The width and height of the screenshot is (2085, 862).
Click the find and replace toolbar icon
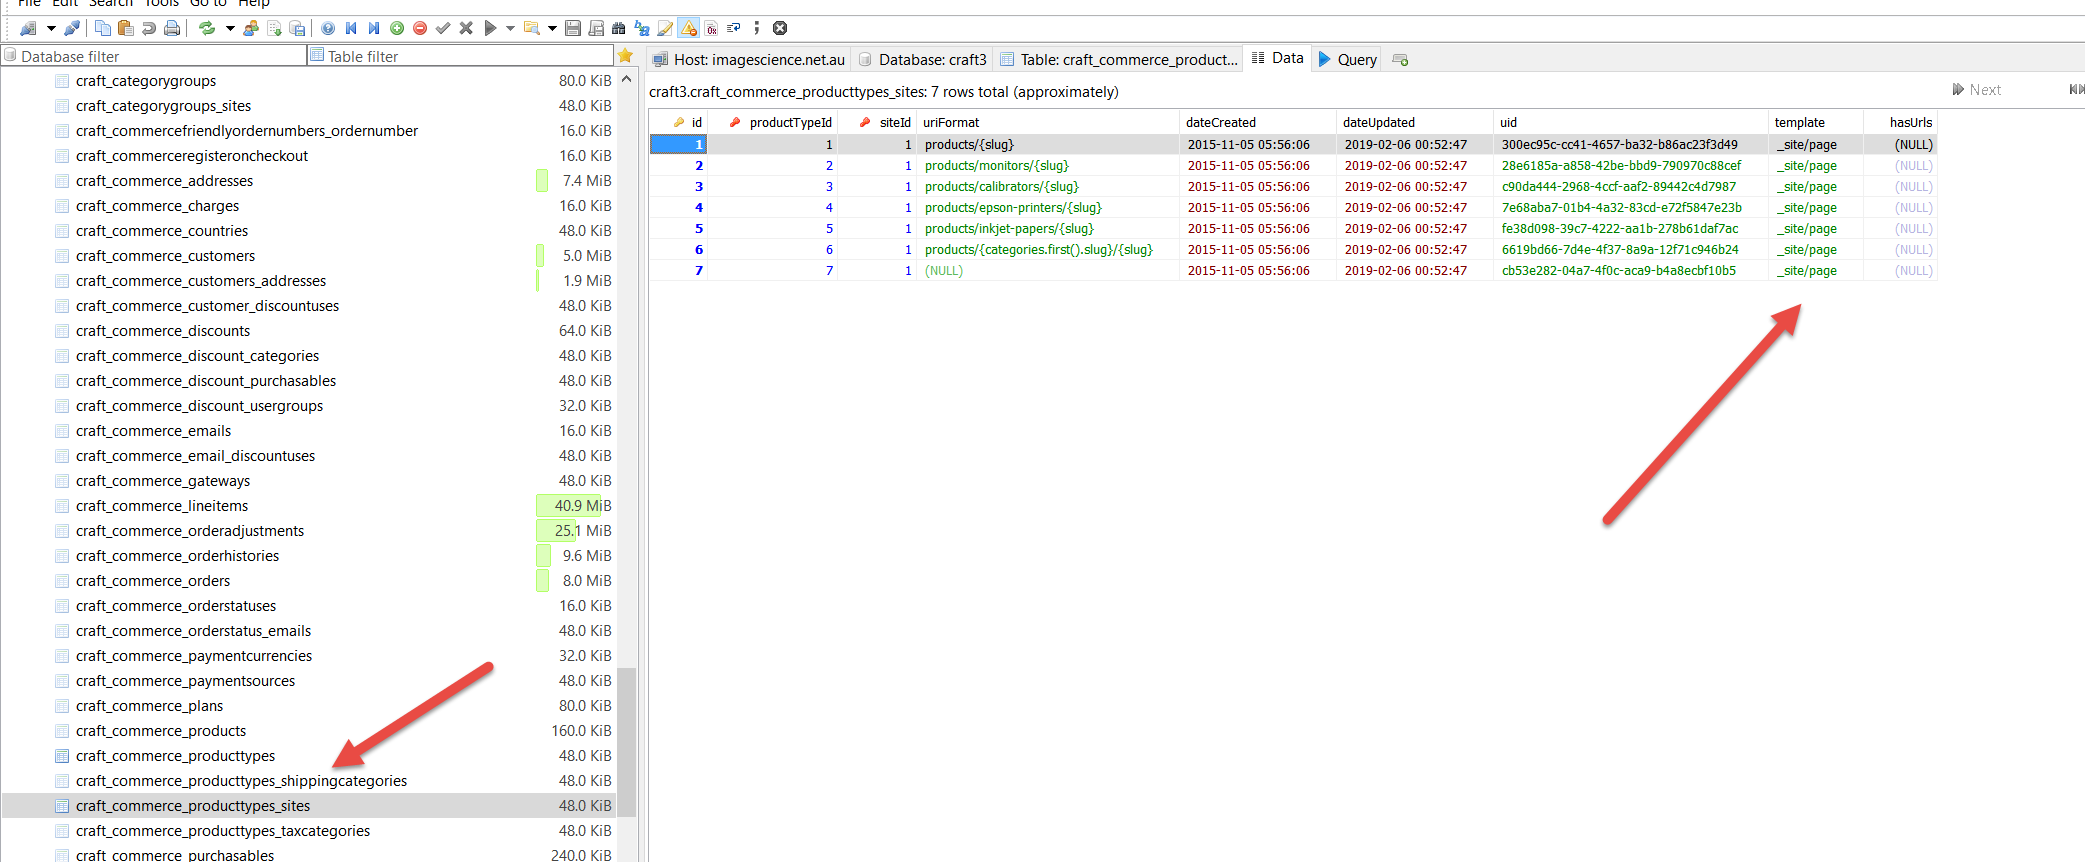point(642,28)
